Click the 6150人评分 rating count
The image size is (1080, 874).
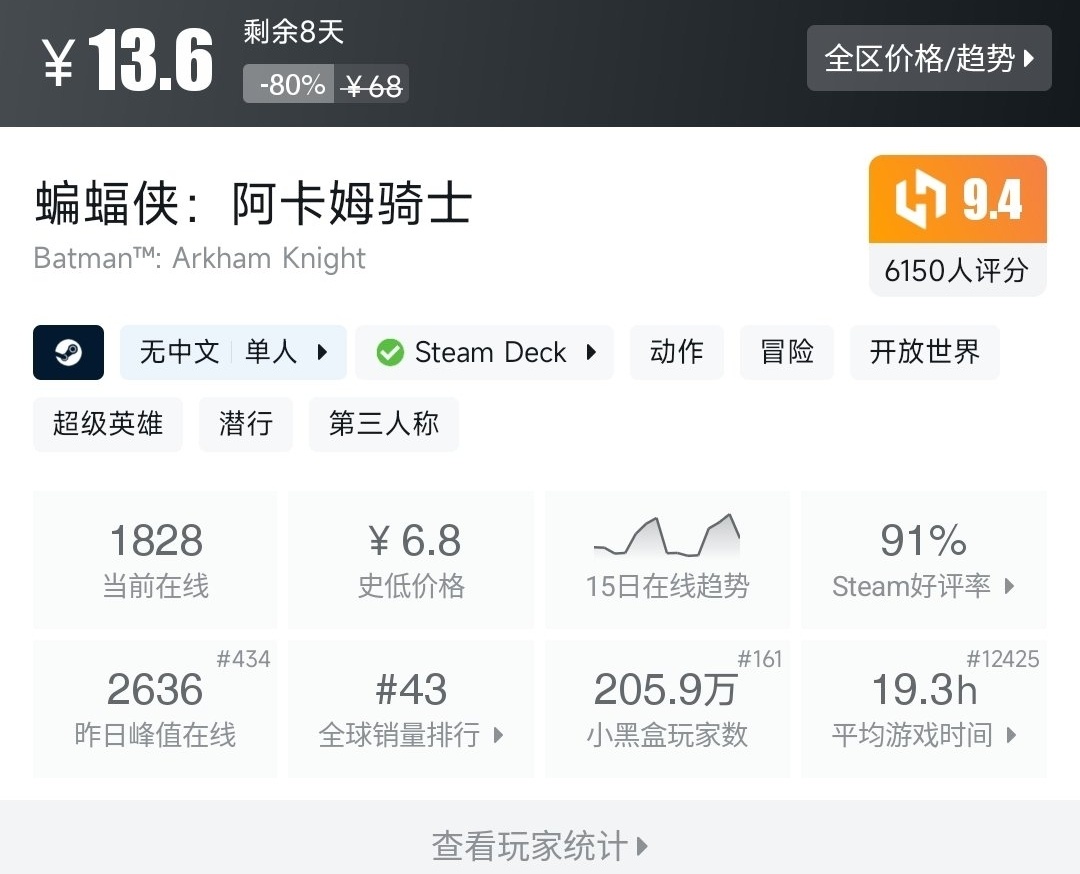point(957,270)
